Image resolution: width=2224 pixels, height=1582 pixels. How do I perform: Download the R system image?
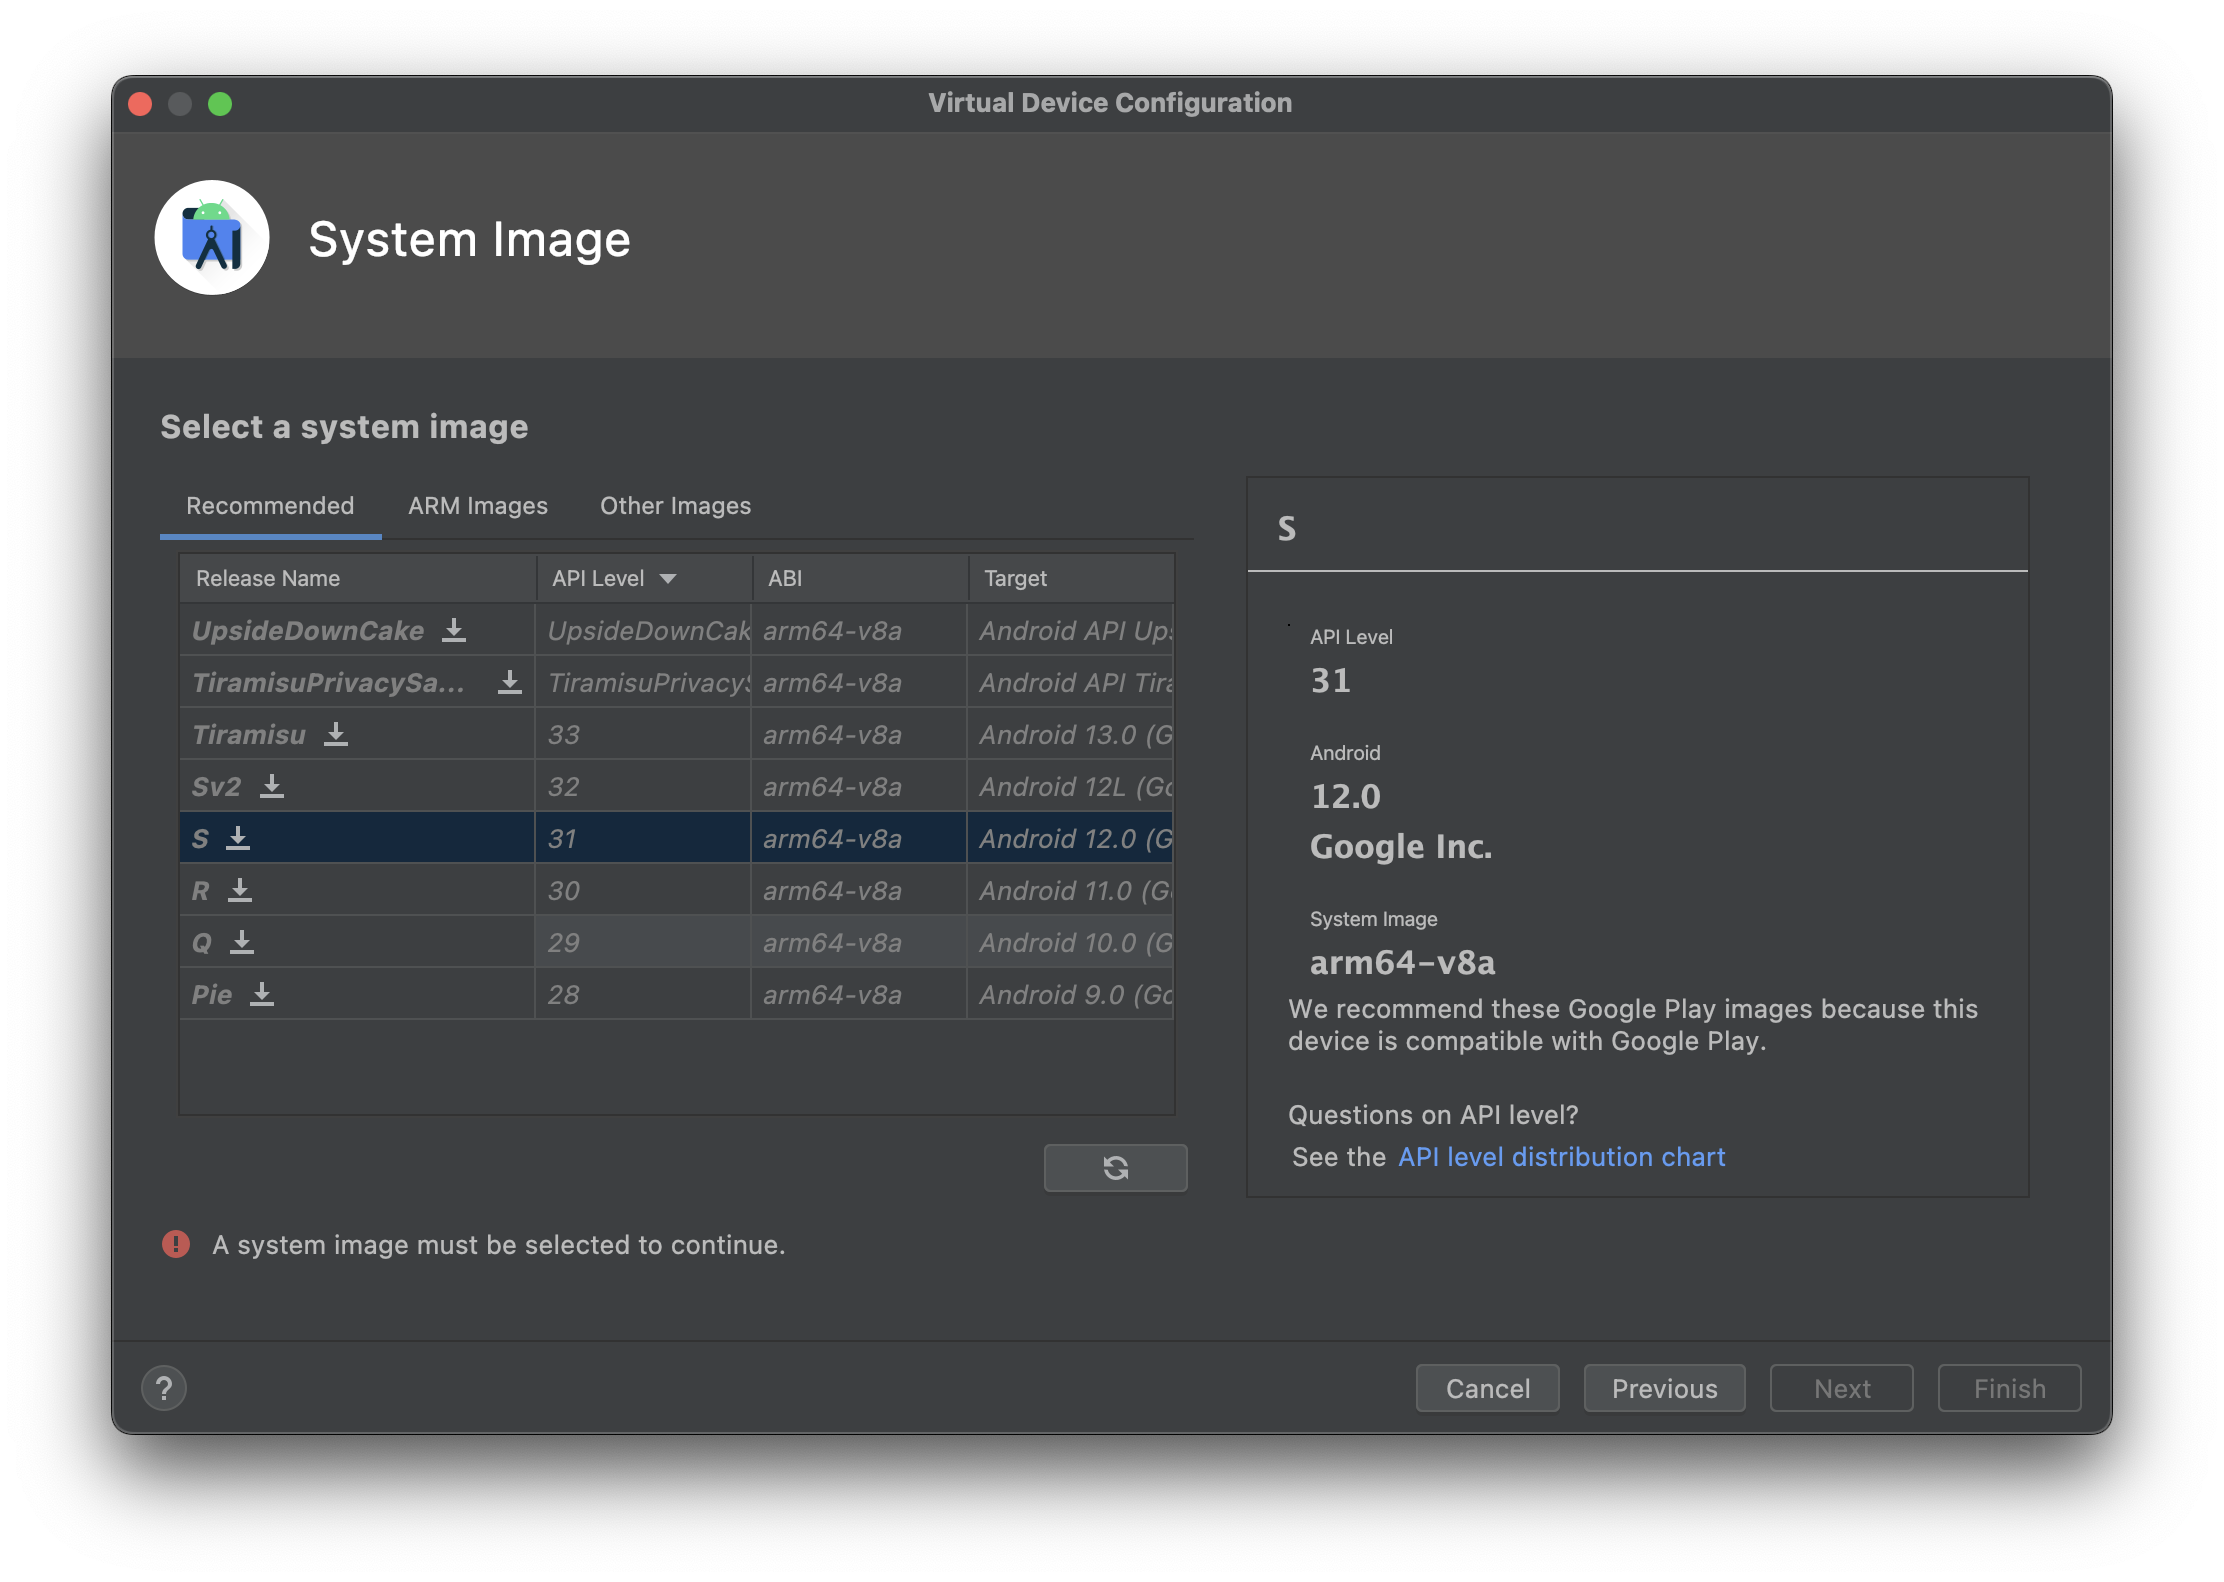(240, 890)
